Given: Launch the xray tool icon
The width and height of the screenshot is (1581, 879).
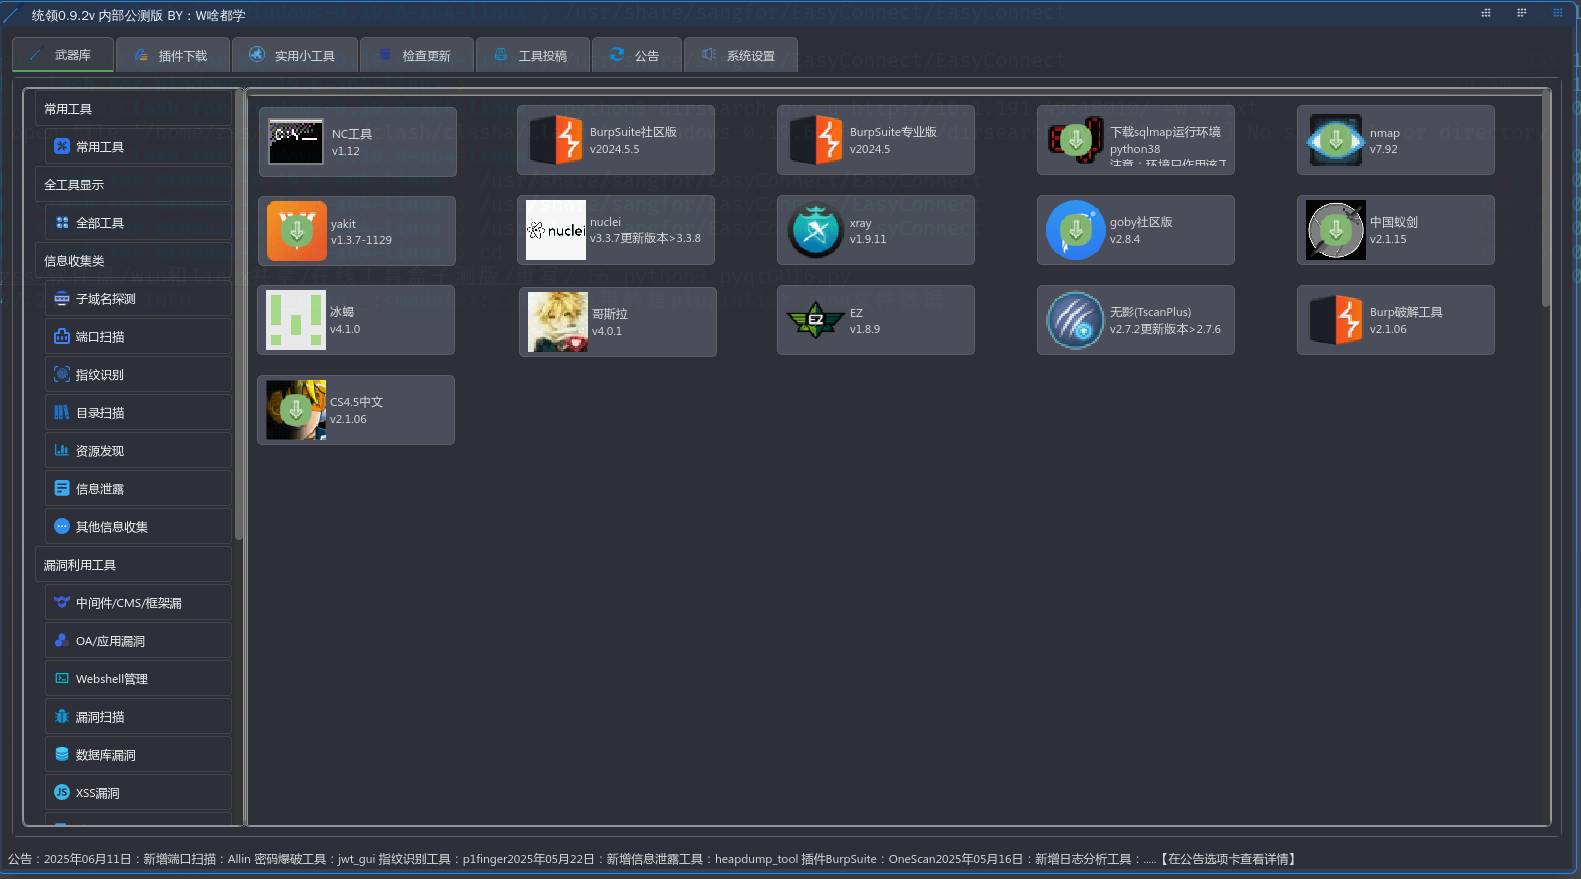Looking at the screenshot, I should coord(815,230).
